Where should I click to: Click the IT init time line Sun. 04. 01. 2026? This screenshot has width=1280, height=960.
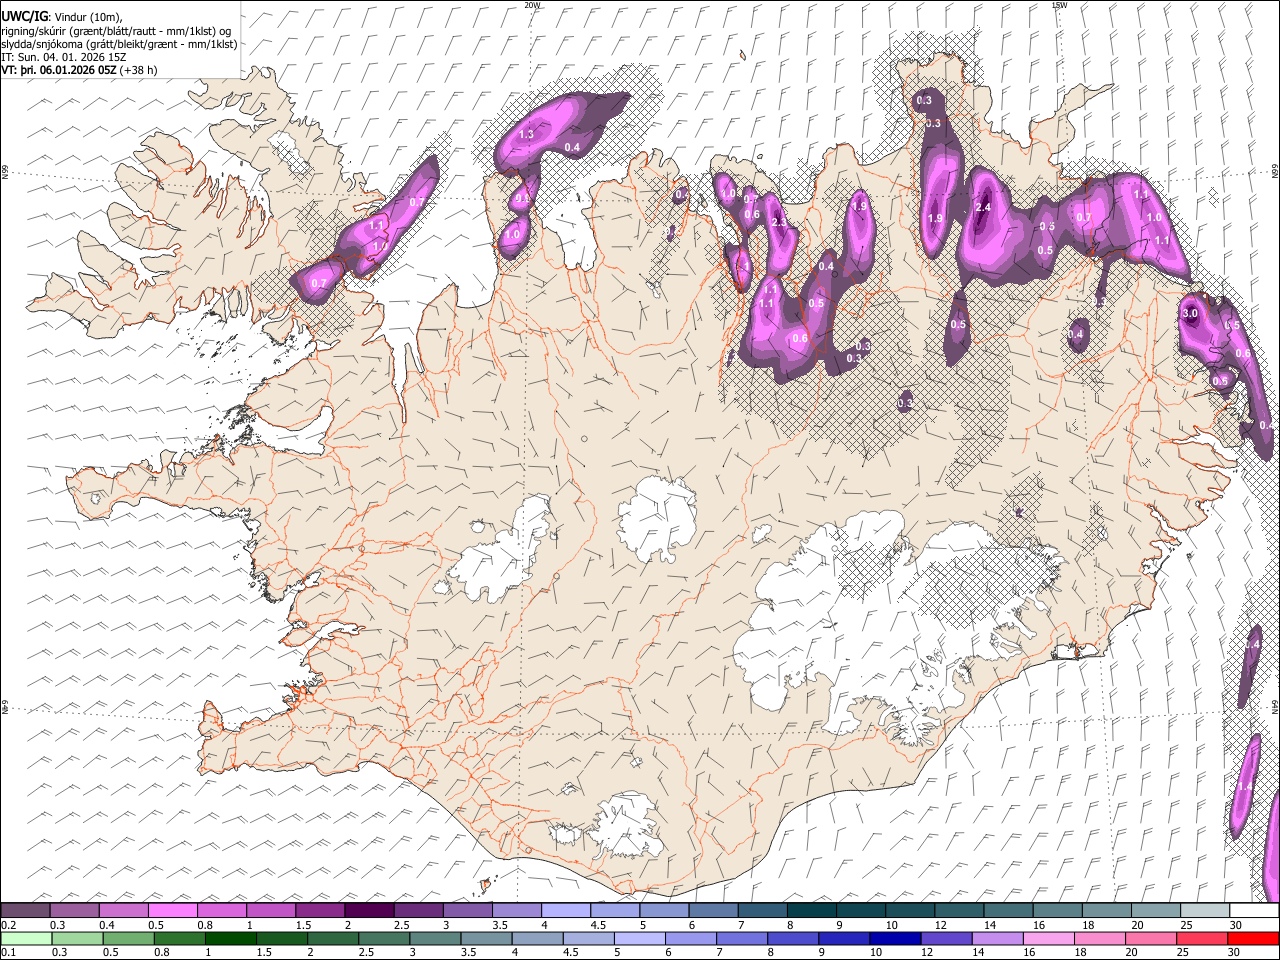pyautogui.click(x=63, y=57)
